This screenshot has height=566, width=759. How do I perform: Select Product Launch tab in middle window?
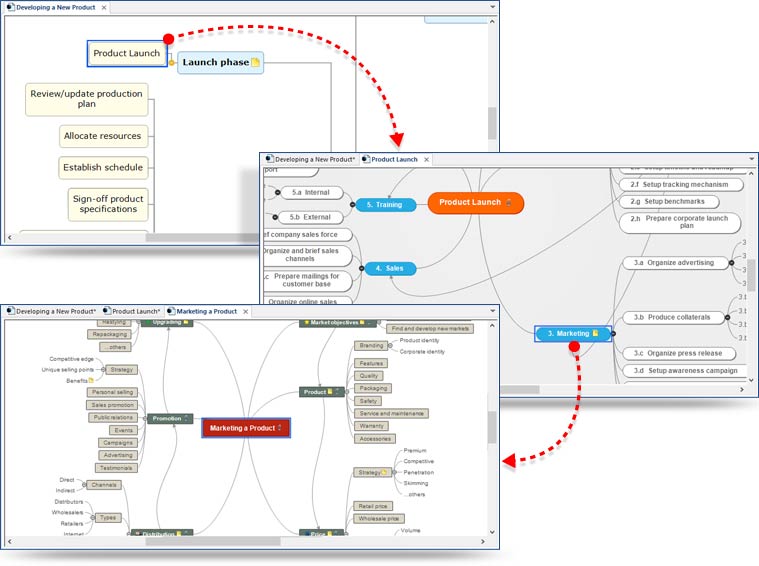(395, 159)
